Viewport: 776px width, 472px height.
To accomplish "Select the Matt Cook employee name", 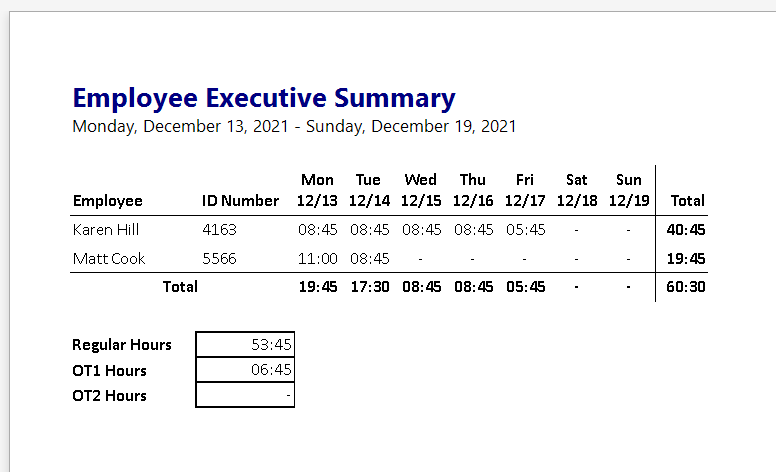I will click(109, 258).
